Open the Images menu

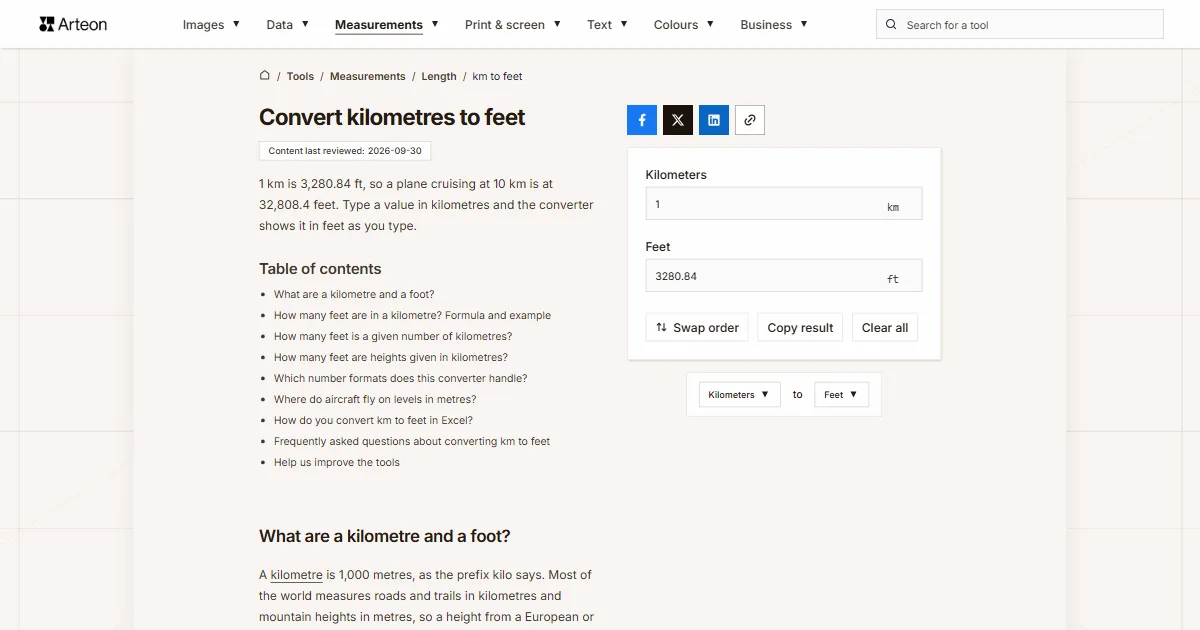coord(211,25)
